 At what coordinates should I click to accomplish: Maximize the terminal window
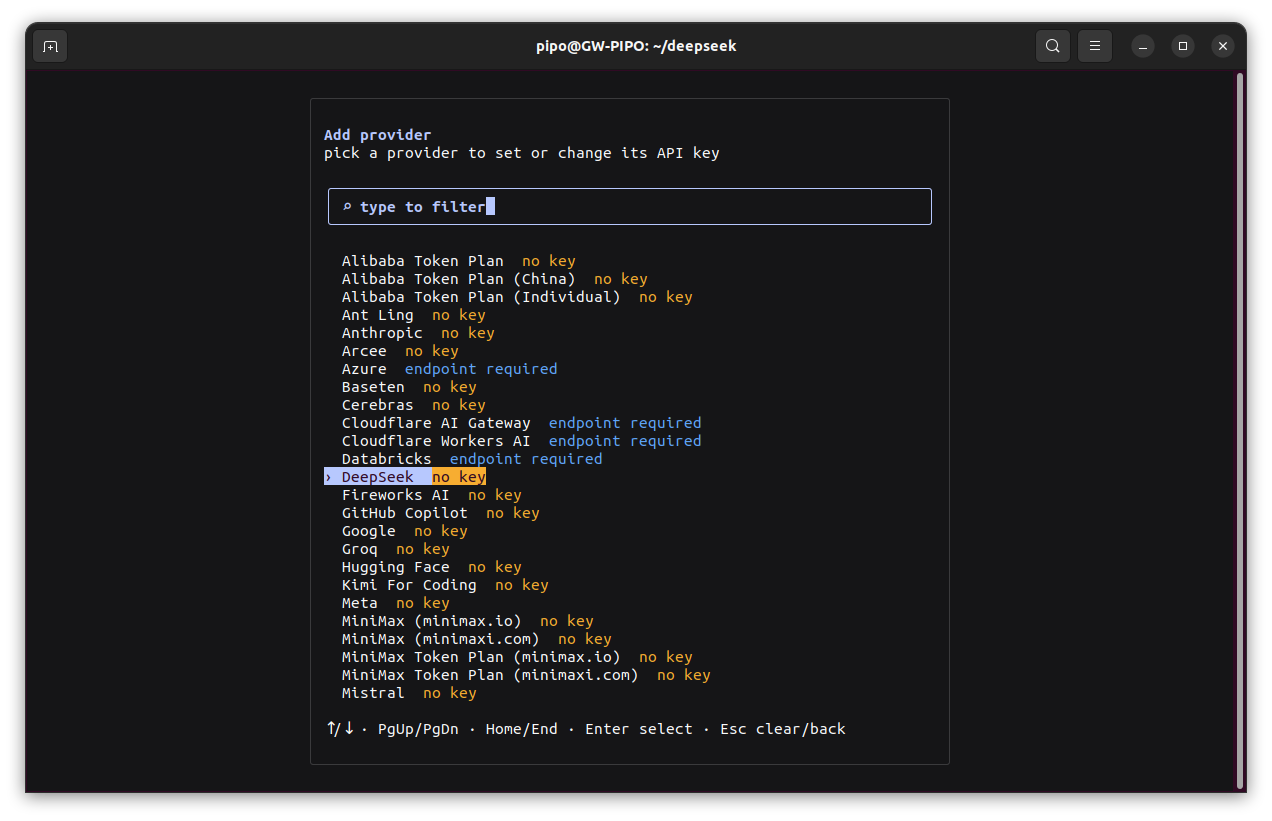click(1183, 46)
